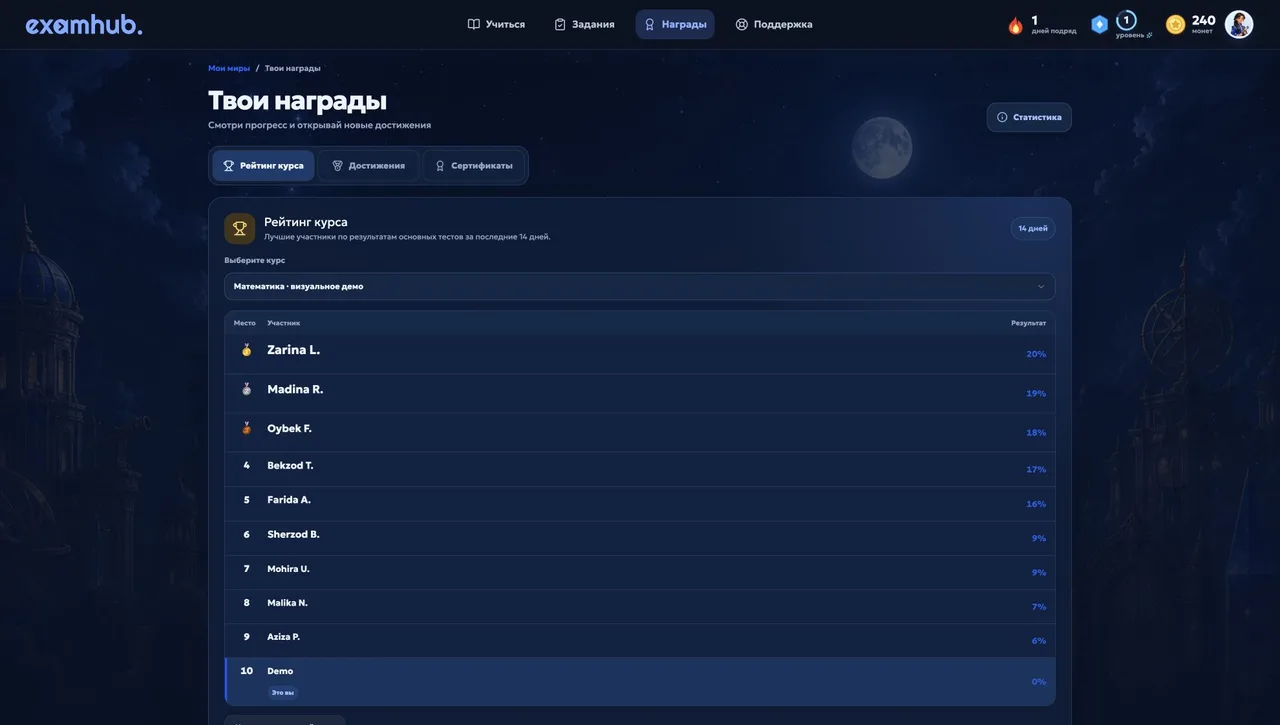Screen dimensions: 1280x725
Task: Click the gold coin icon
Action: 1176,24
